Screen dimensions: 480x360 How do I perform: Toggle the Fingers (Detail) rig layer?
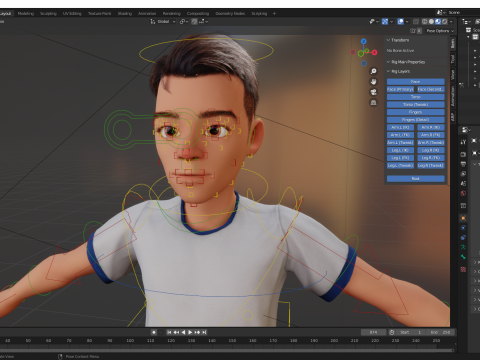tap(416, 120)
